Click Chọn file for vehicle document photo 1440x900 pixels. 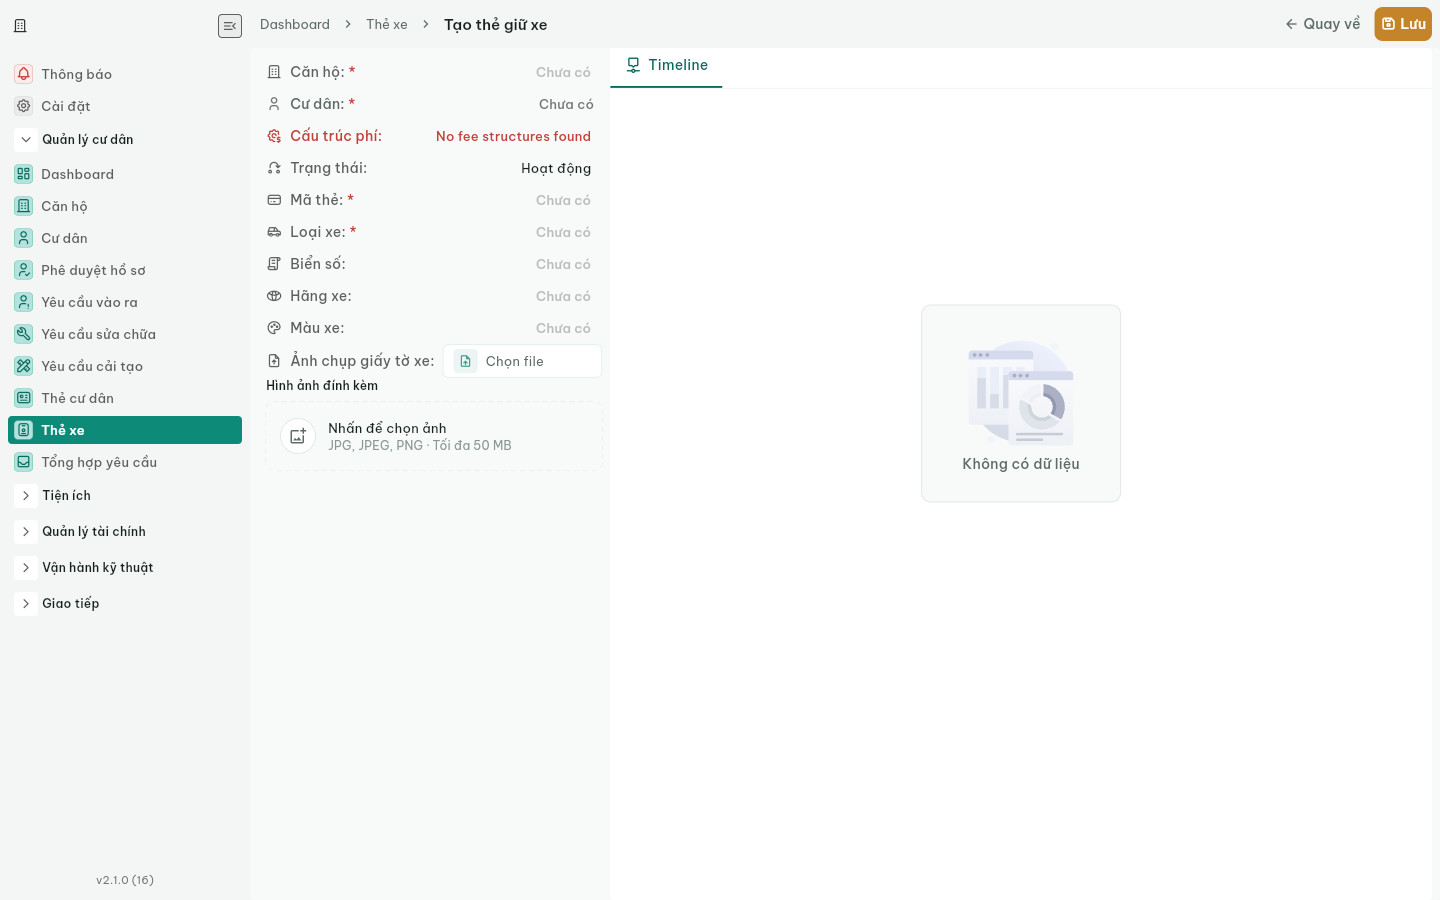(x=522, y=361)
